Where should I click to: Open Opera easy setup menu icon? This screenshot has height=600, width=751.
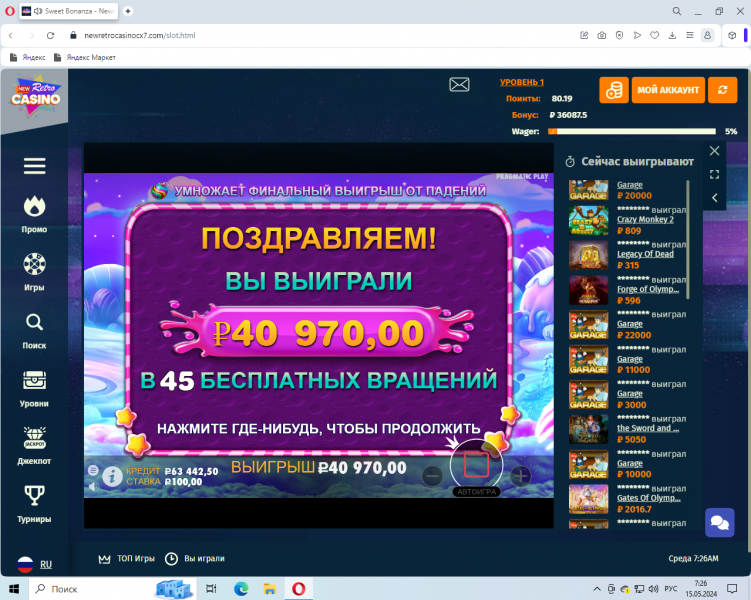coord(690,35)
